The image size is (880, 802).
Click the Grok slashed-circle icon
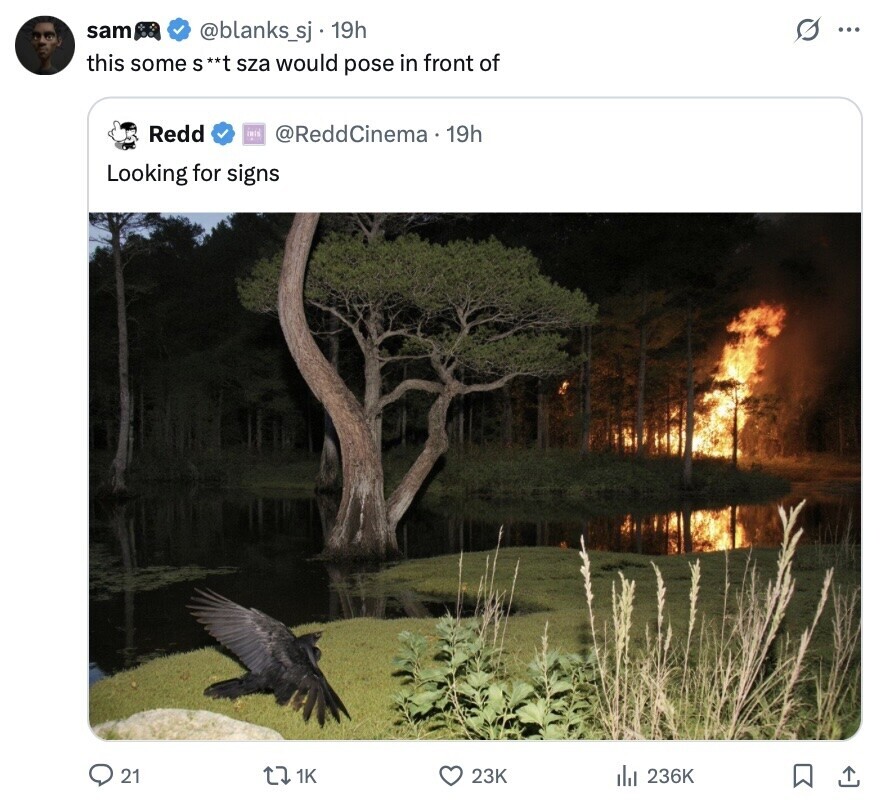pos(805,31)
